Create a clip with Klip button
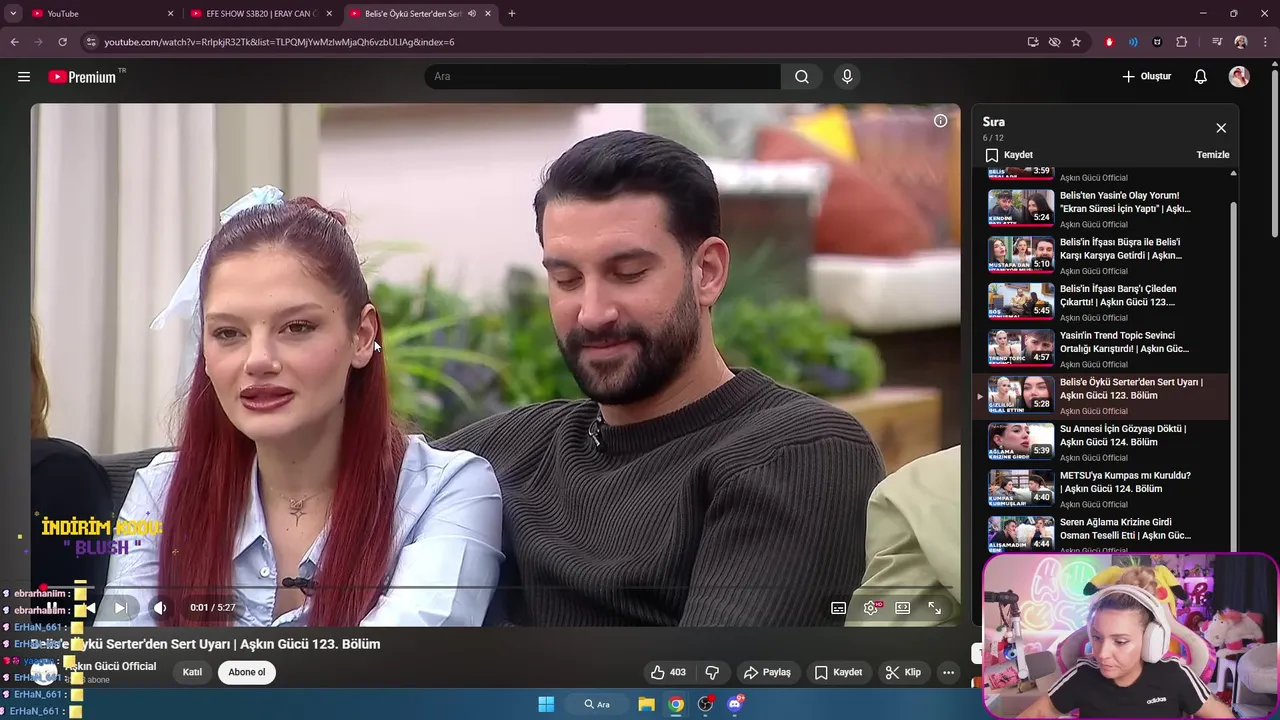This screenshot has width=1280, height=720. [903, 672]
